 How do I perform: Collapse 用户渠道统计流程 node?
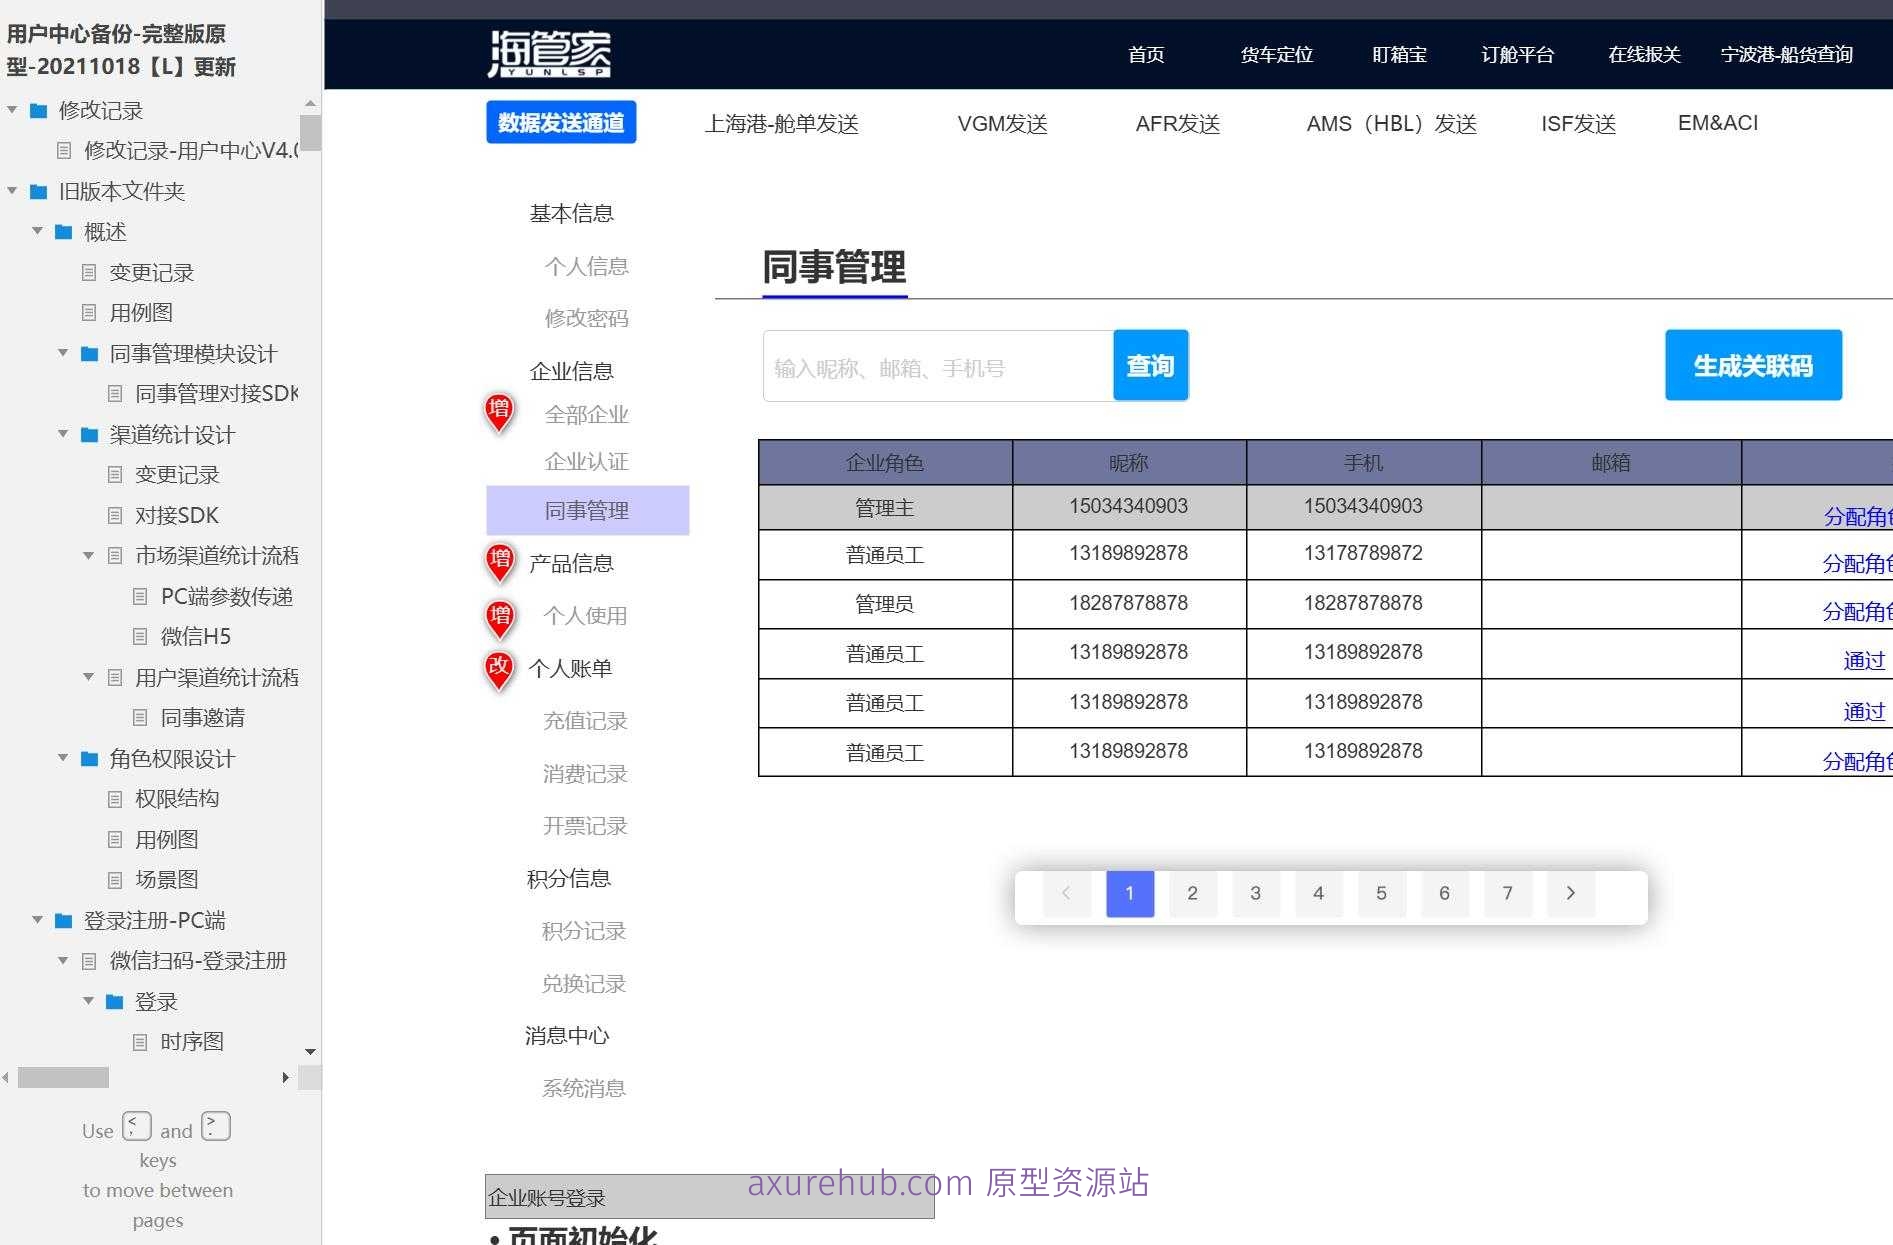(88, 677)
